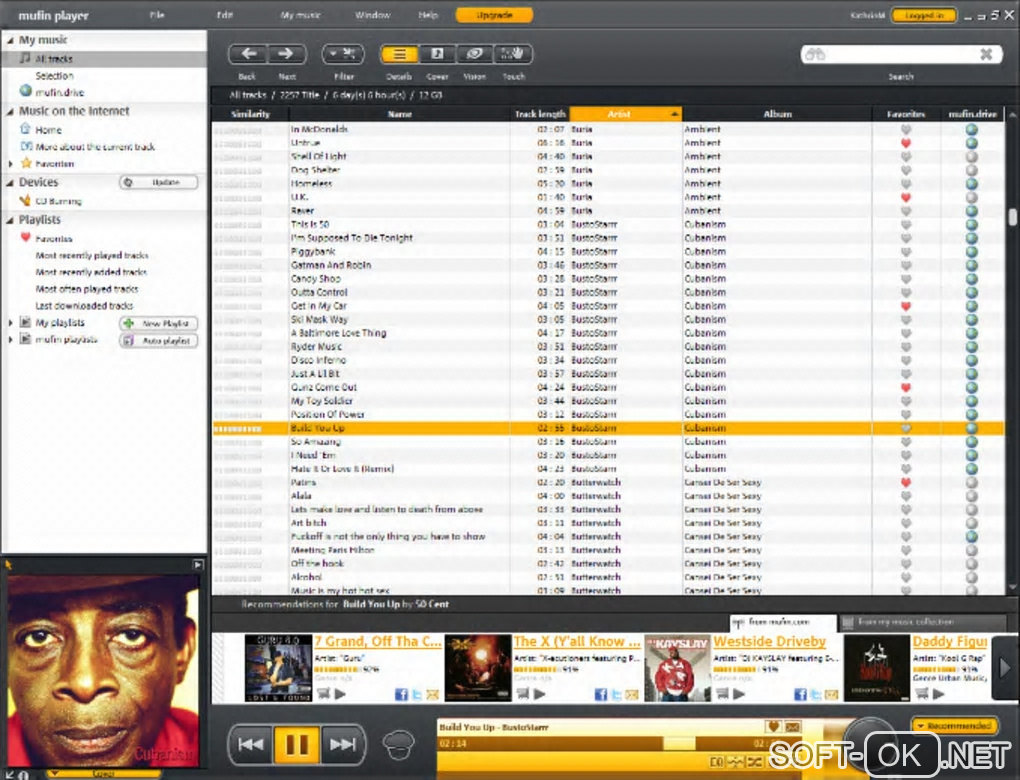Switch to the from mufin.com tab

[x=783, y=623]
